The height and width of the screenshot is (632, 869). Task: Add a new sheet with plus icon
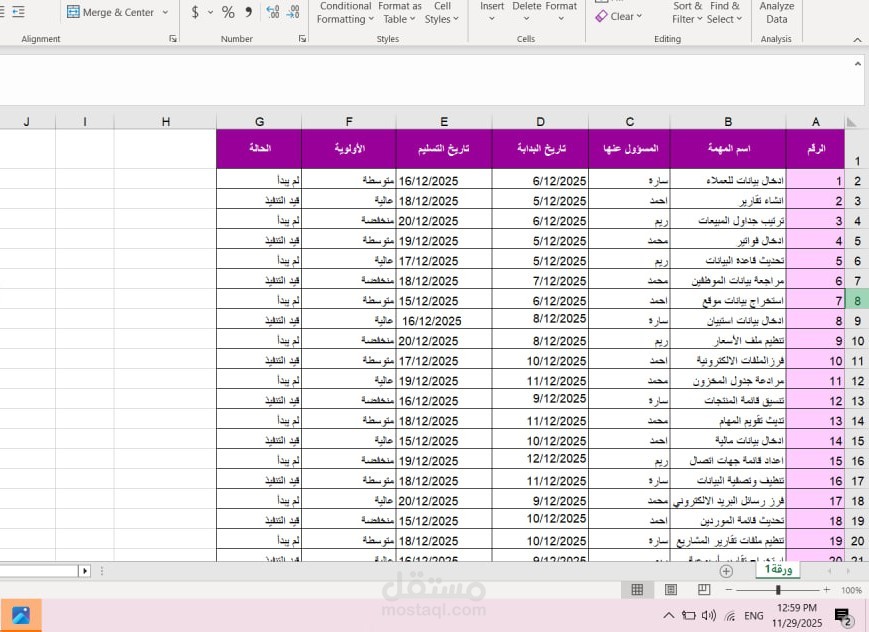[726, 571]
